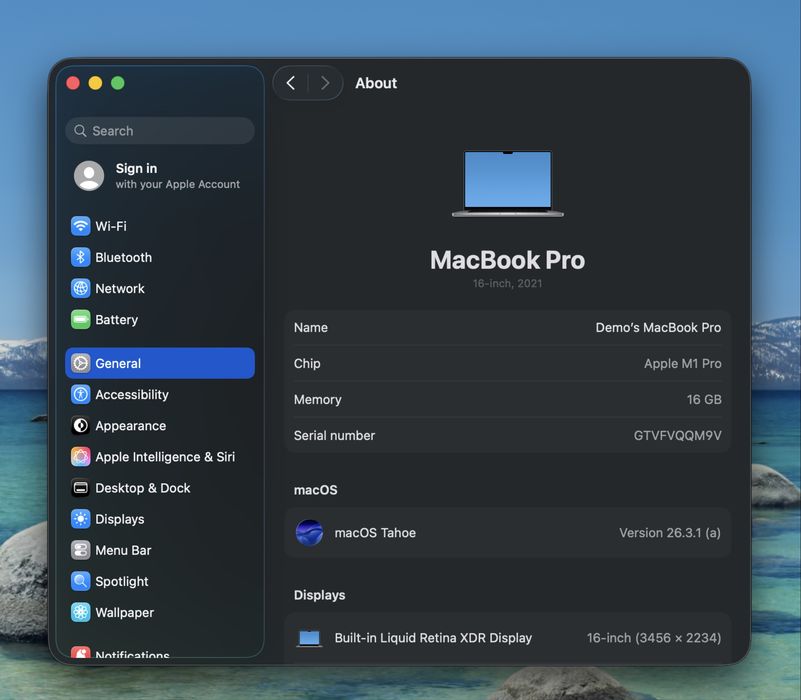Click the General gear icon
This screenshot has height=700, width=801.
click(80, 363)
